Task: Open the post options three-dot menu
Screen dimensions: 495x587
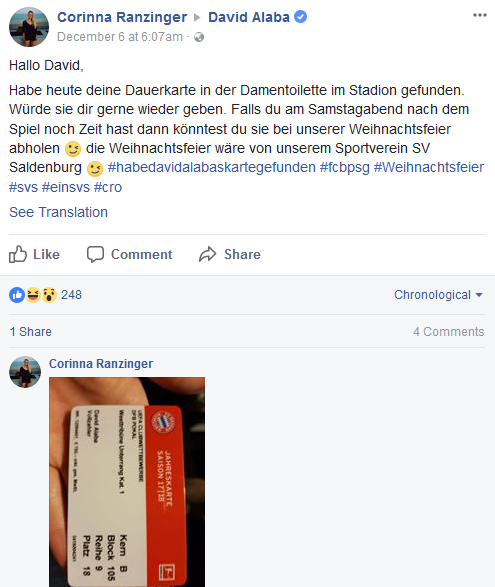Action: (479, 15)
